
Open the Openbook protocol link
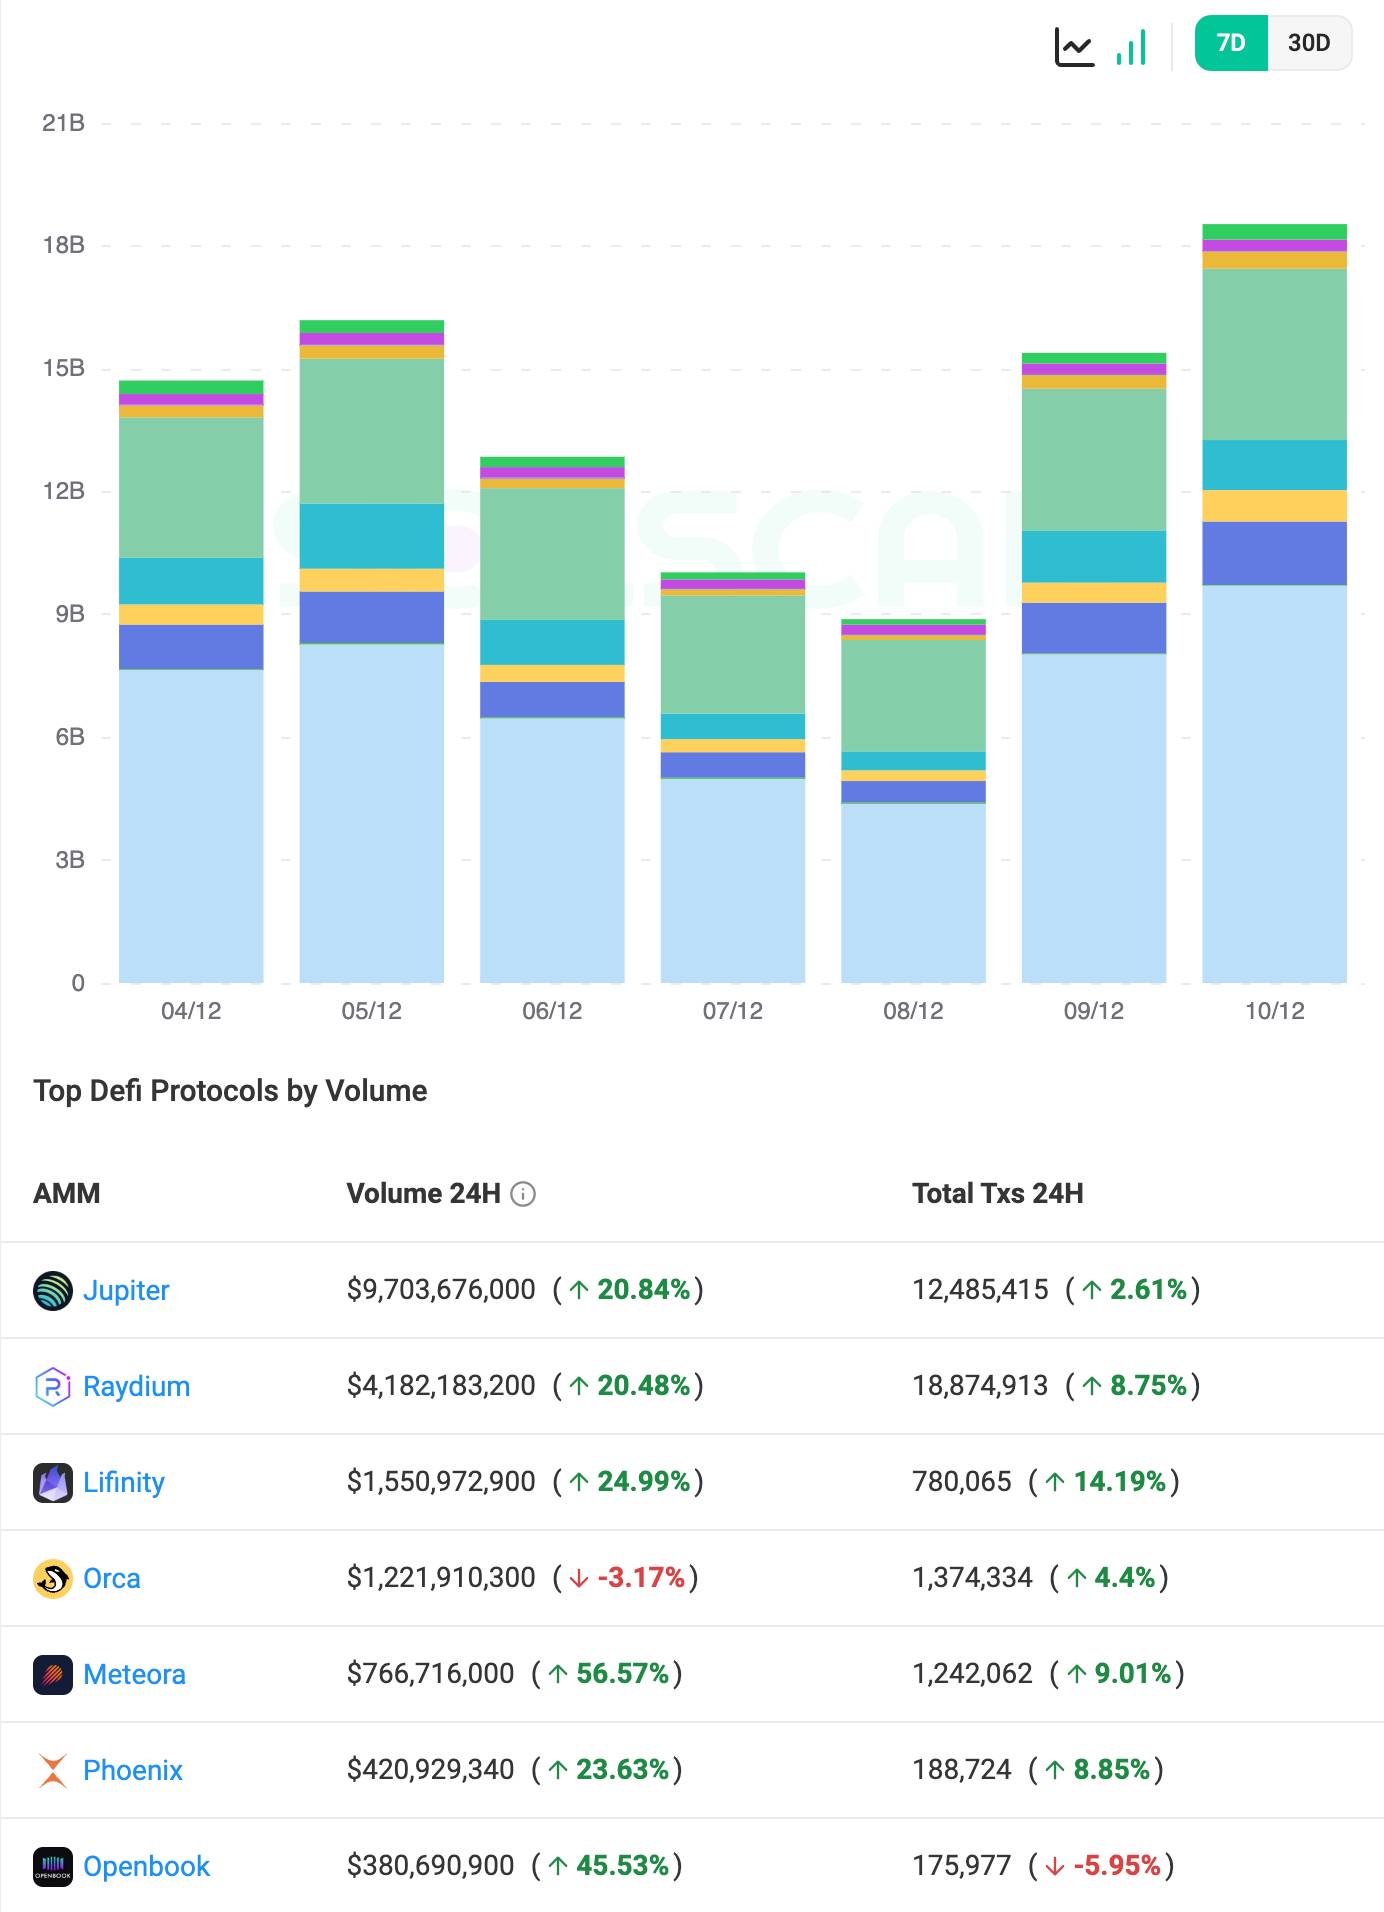coord(146,1866)
